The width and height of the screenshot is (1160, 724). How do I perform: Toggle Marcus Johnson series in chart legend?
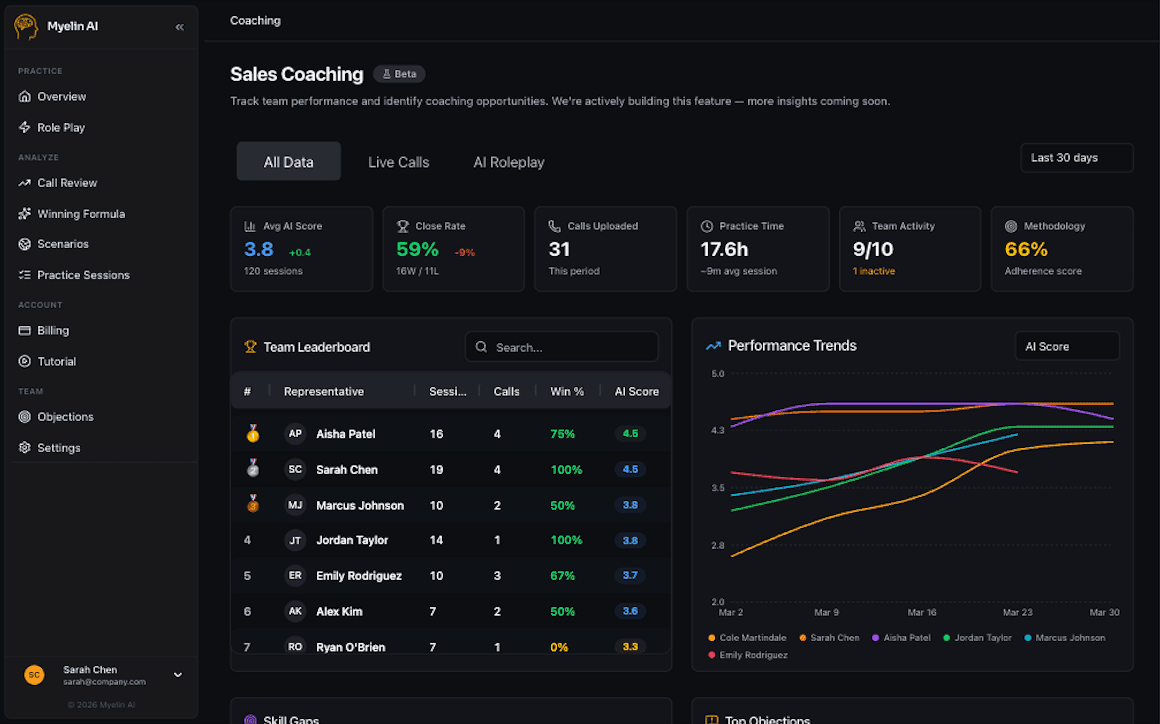click(x=1065, y=637)
